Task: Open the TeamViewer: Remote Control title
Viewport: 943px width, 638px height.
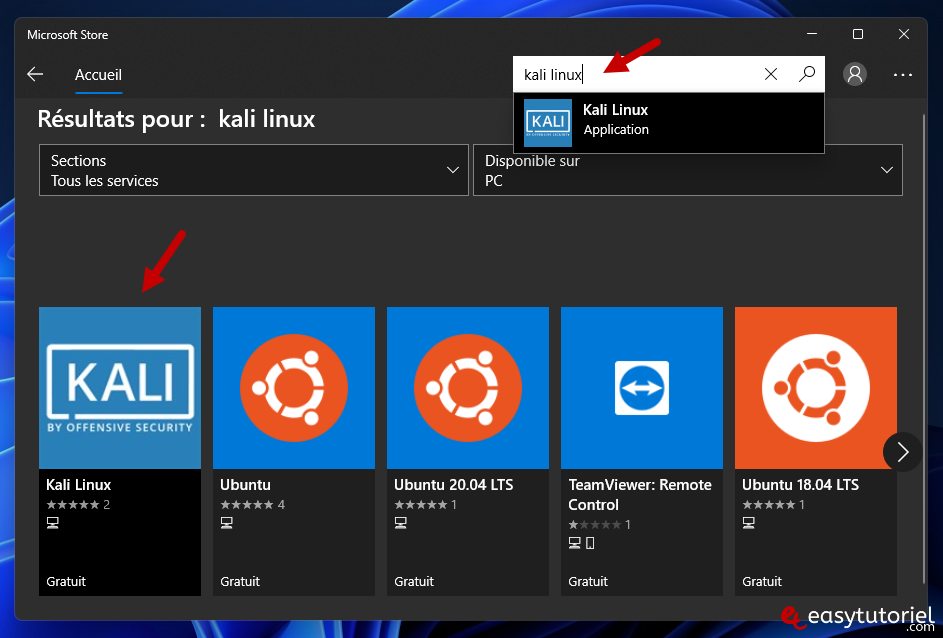Action: tap(640, 494)
